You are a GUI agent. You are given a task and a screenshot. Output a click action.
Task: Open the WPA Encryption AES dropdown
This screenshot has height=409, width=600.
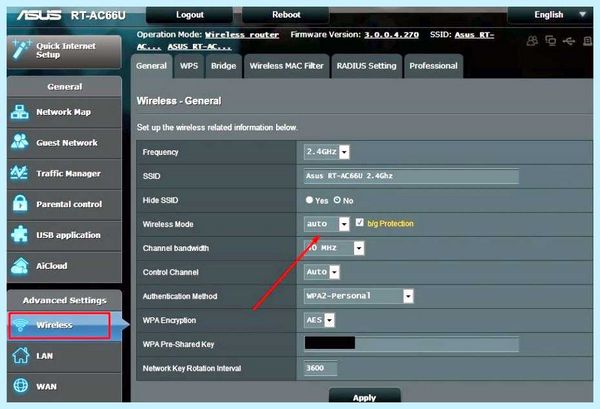319,320
